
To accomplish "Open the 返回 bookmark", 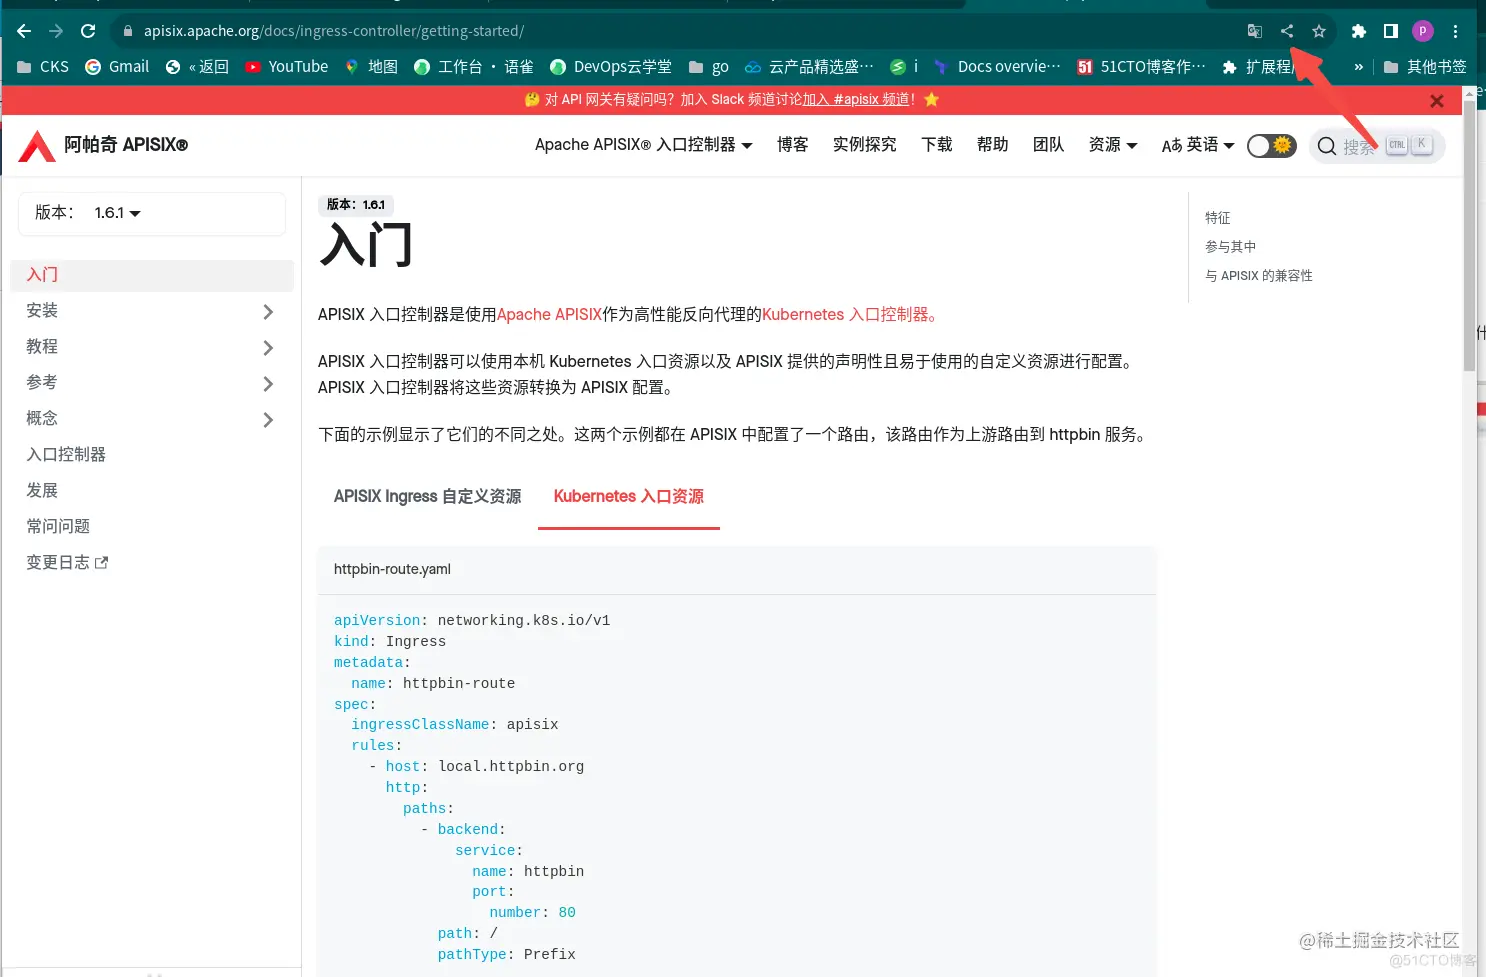I will 197,67.
